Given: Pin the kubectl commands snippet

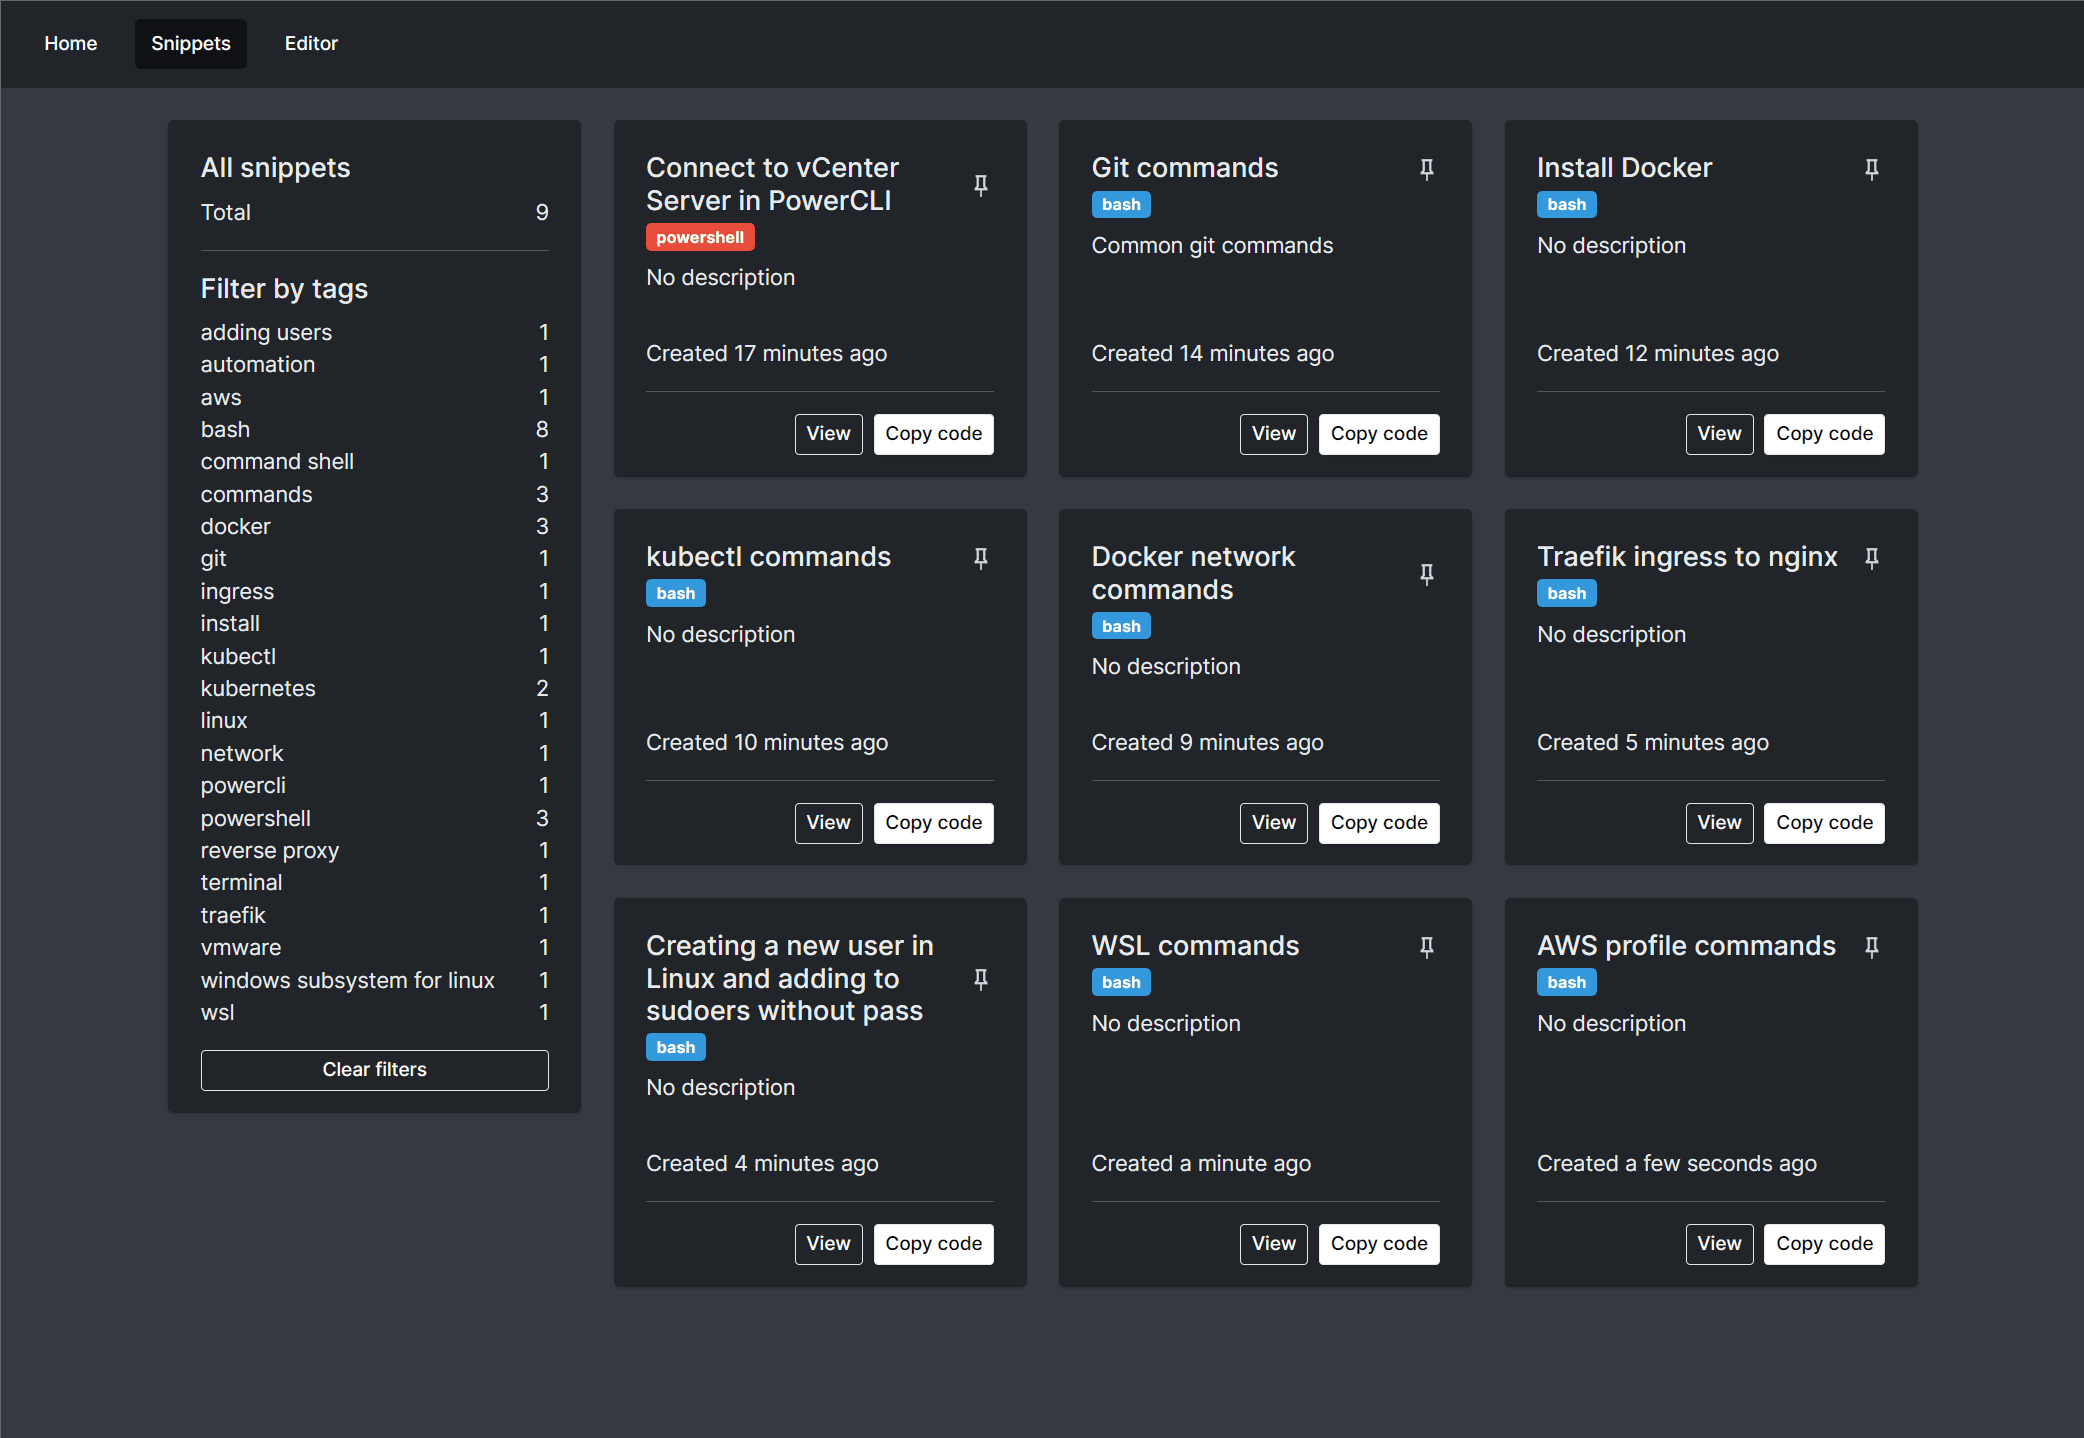Looking at the screenshot, I should tap(980, 558).
